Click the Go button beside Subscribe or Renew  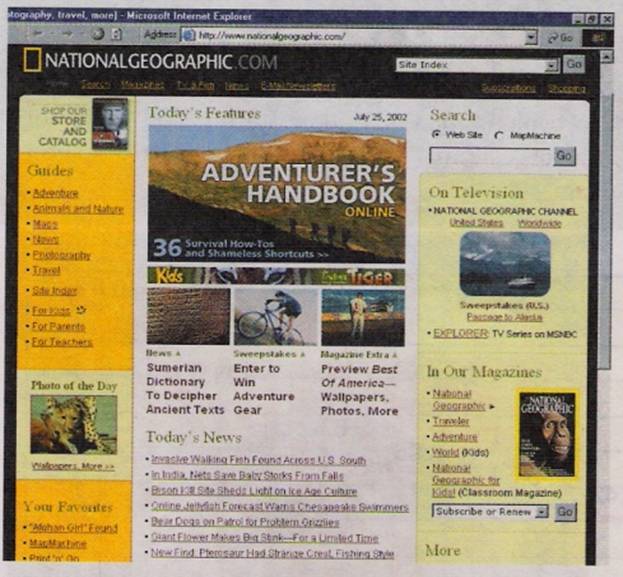[566, 512]
